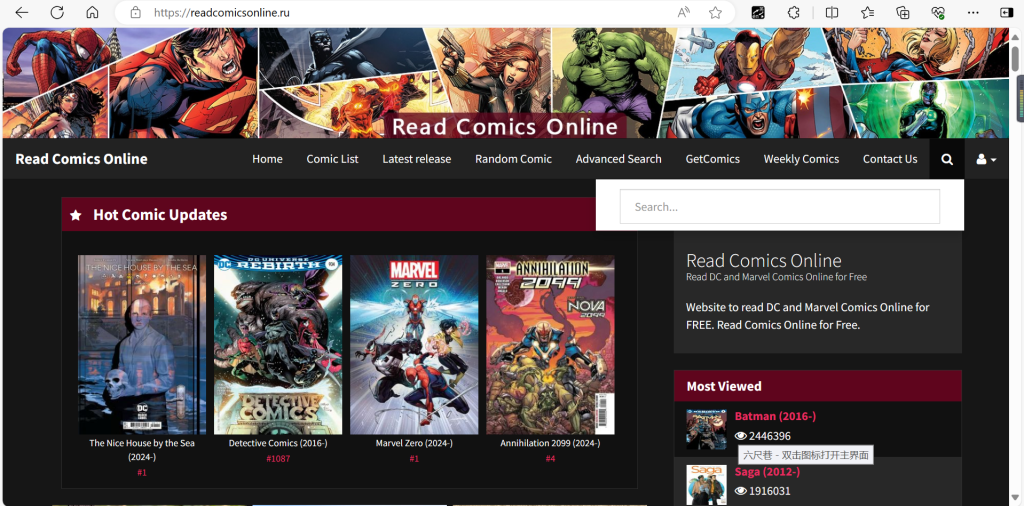This screenshot has width=1024, height=506.
Task: Activate the read aloud icon in address bar
Action: 683,12
